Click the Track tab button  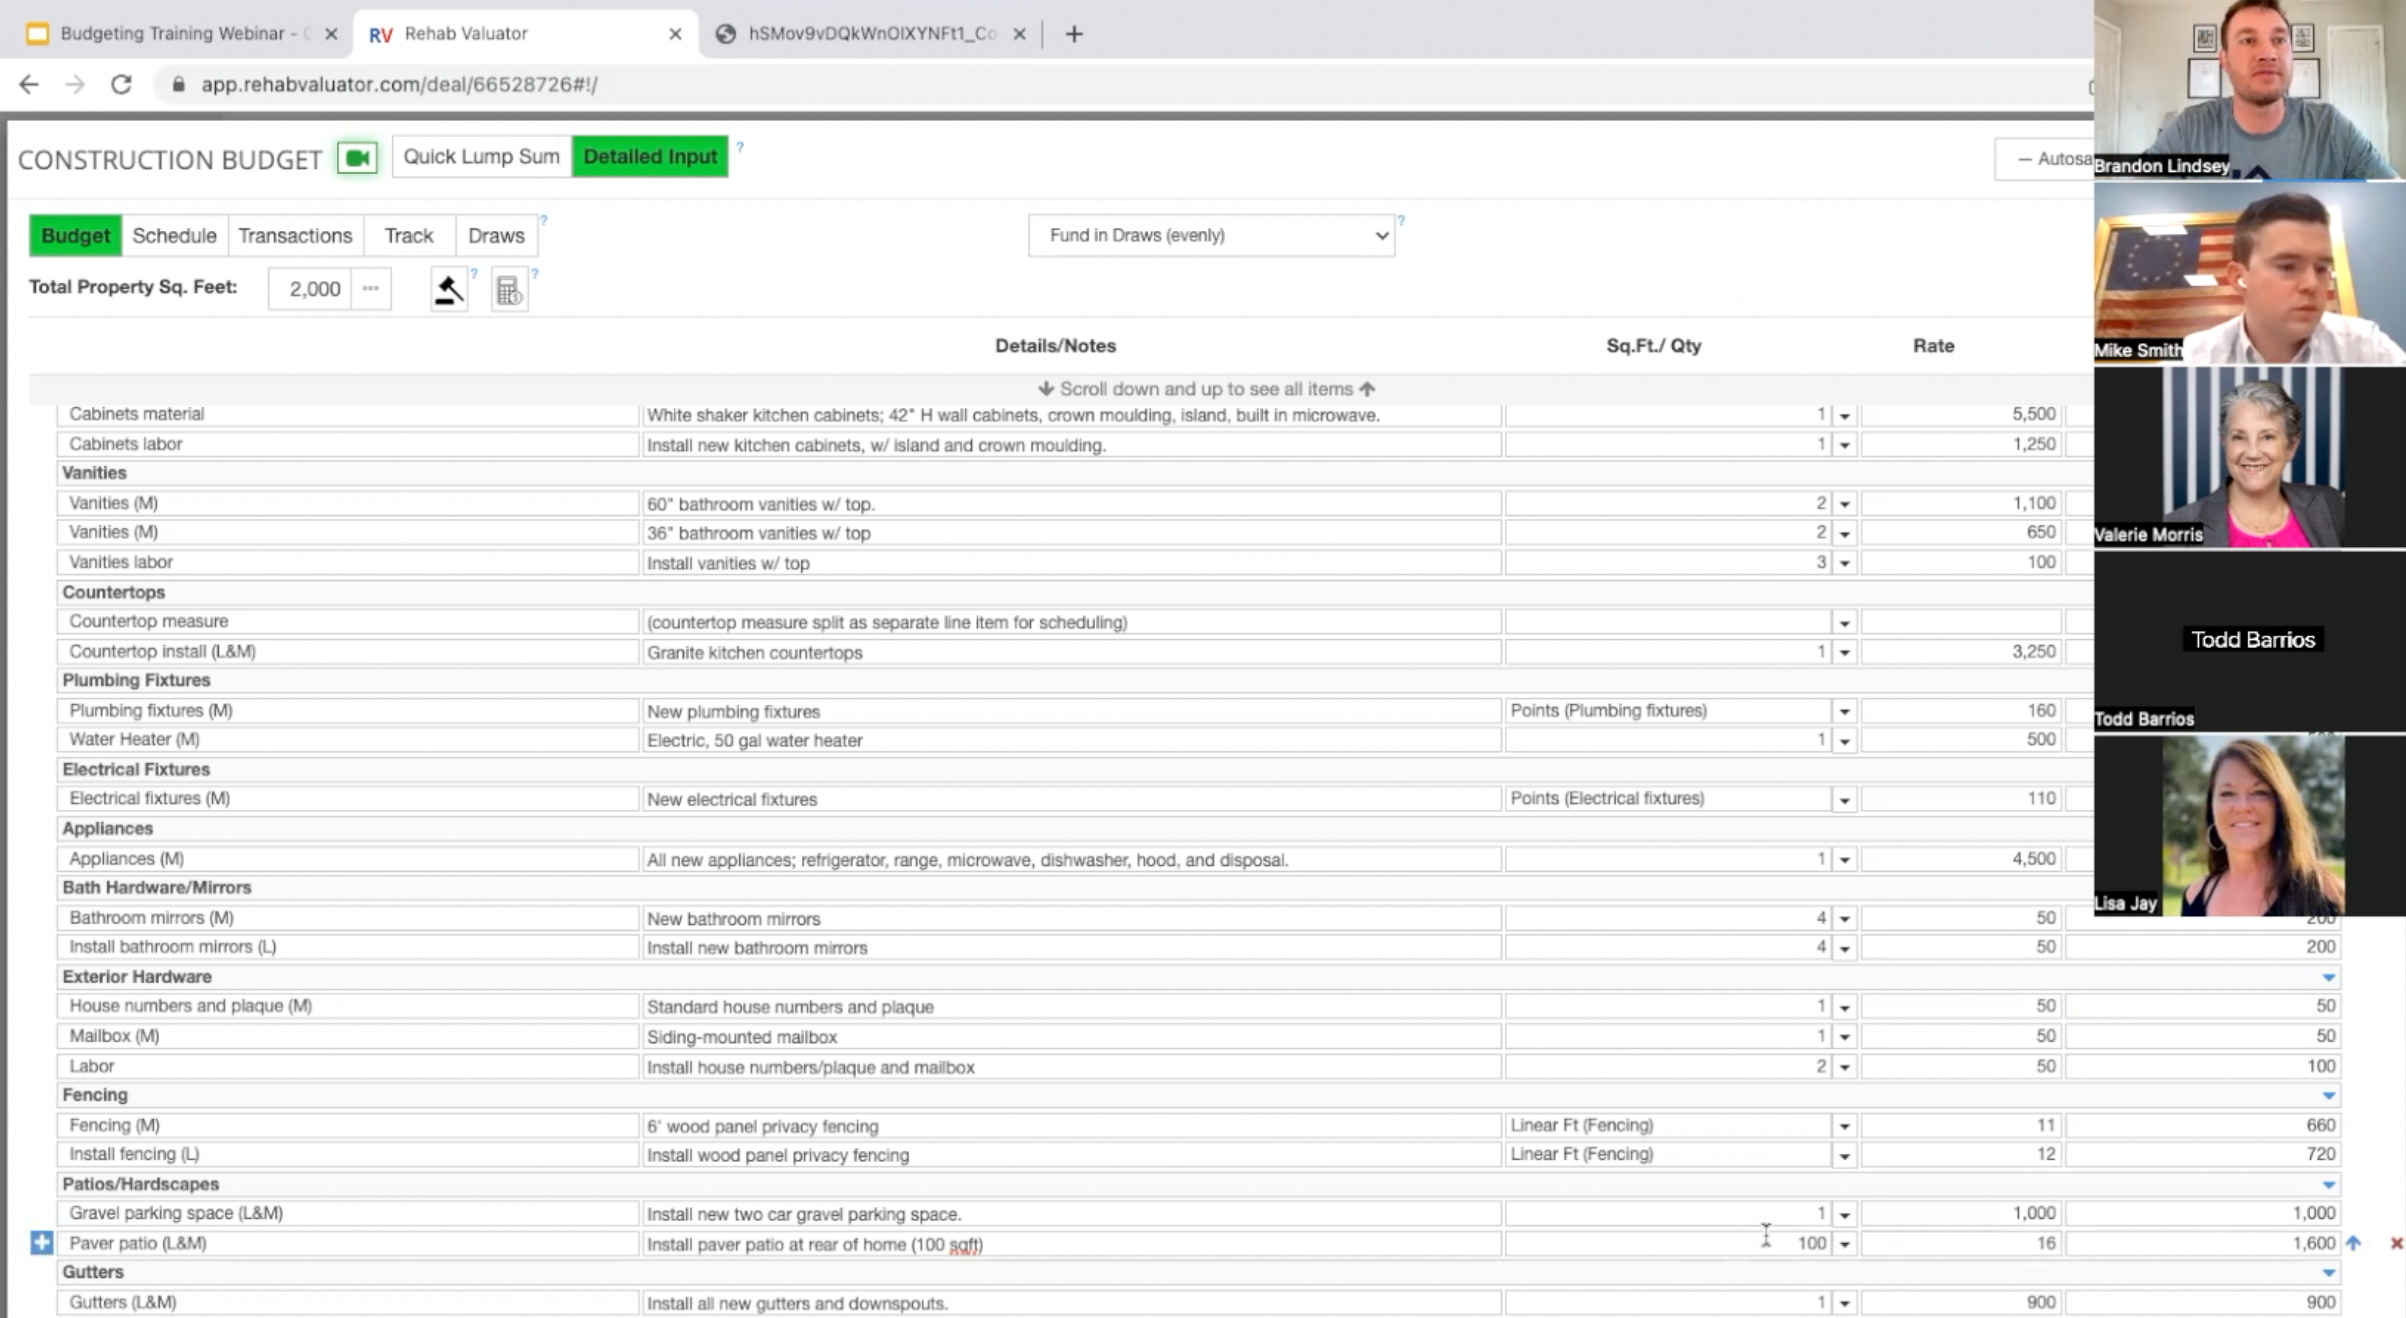[409, 236]
